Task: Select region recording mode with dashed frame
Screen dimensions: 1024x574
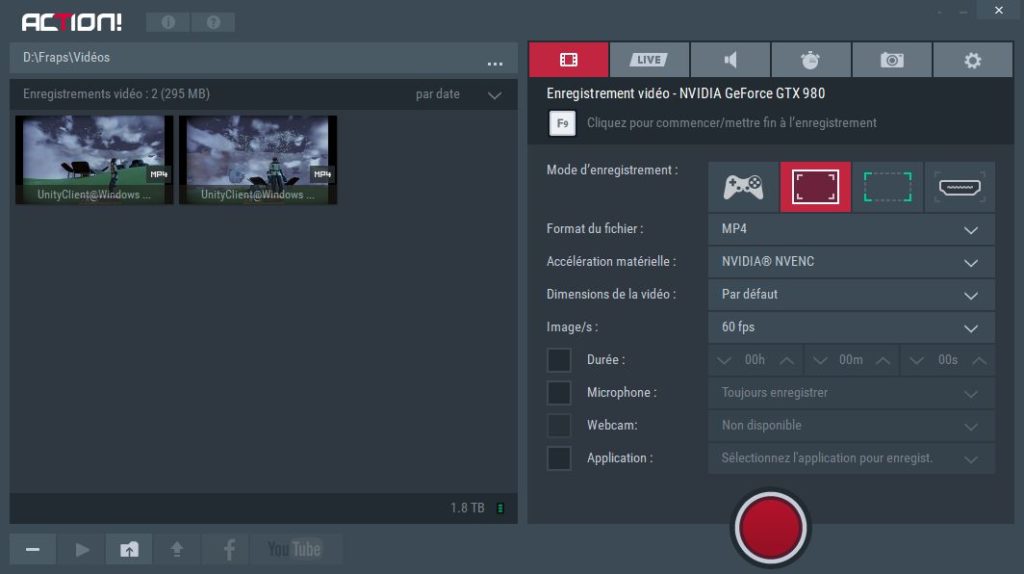Action: 888,187
